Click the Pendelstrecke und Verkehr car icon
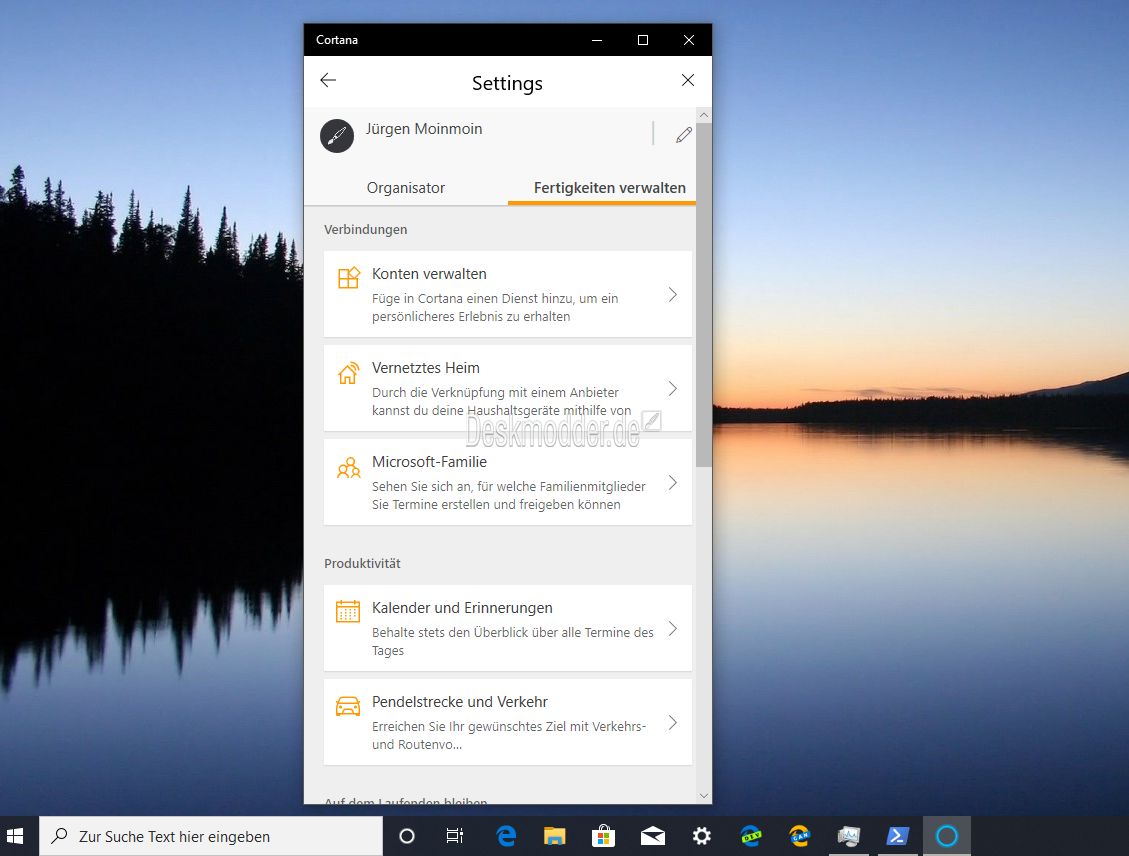1129x856 pixels. point(348,706)
